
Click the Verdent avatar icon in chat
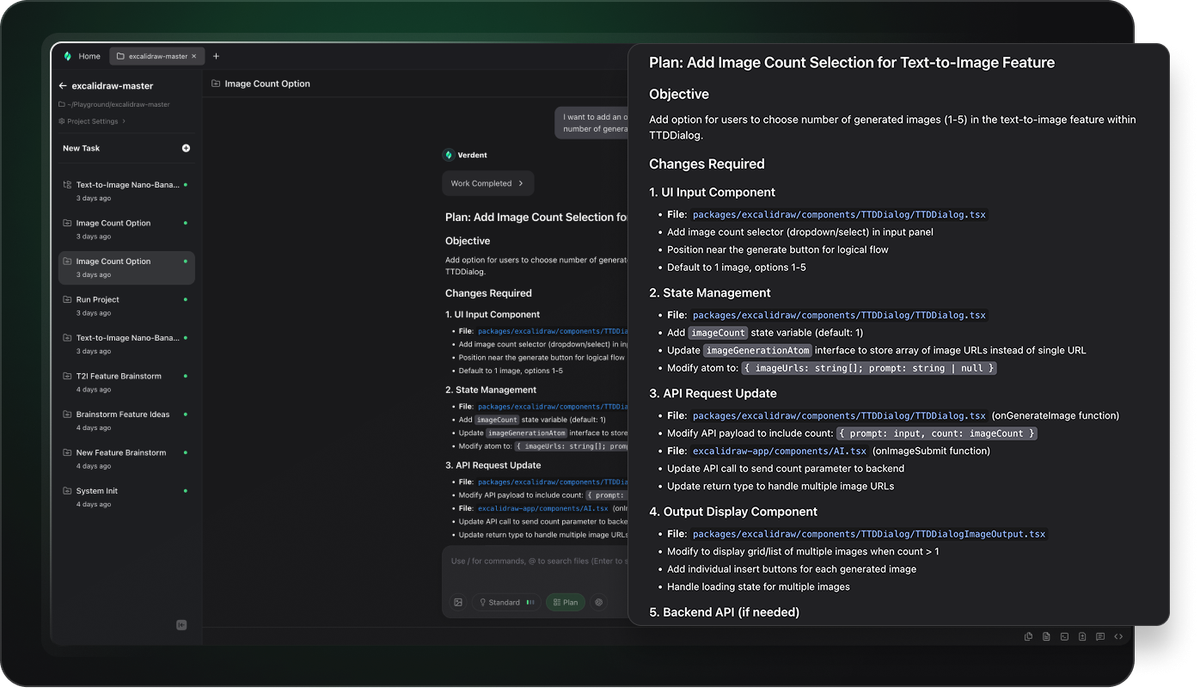[x=448, y=155]
